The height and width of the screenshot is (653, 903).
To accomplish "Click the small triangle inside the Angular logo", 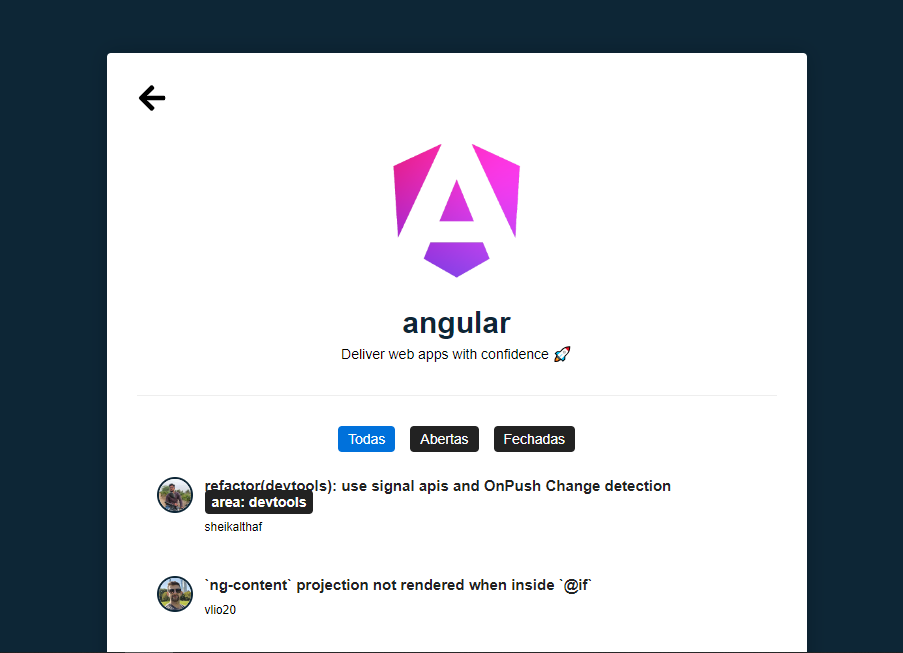I will (457, 202).
